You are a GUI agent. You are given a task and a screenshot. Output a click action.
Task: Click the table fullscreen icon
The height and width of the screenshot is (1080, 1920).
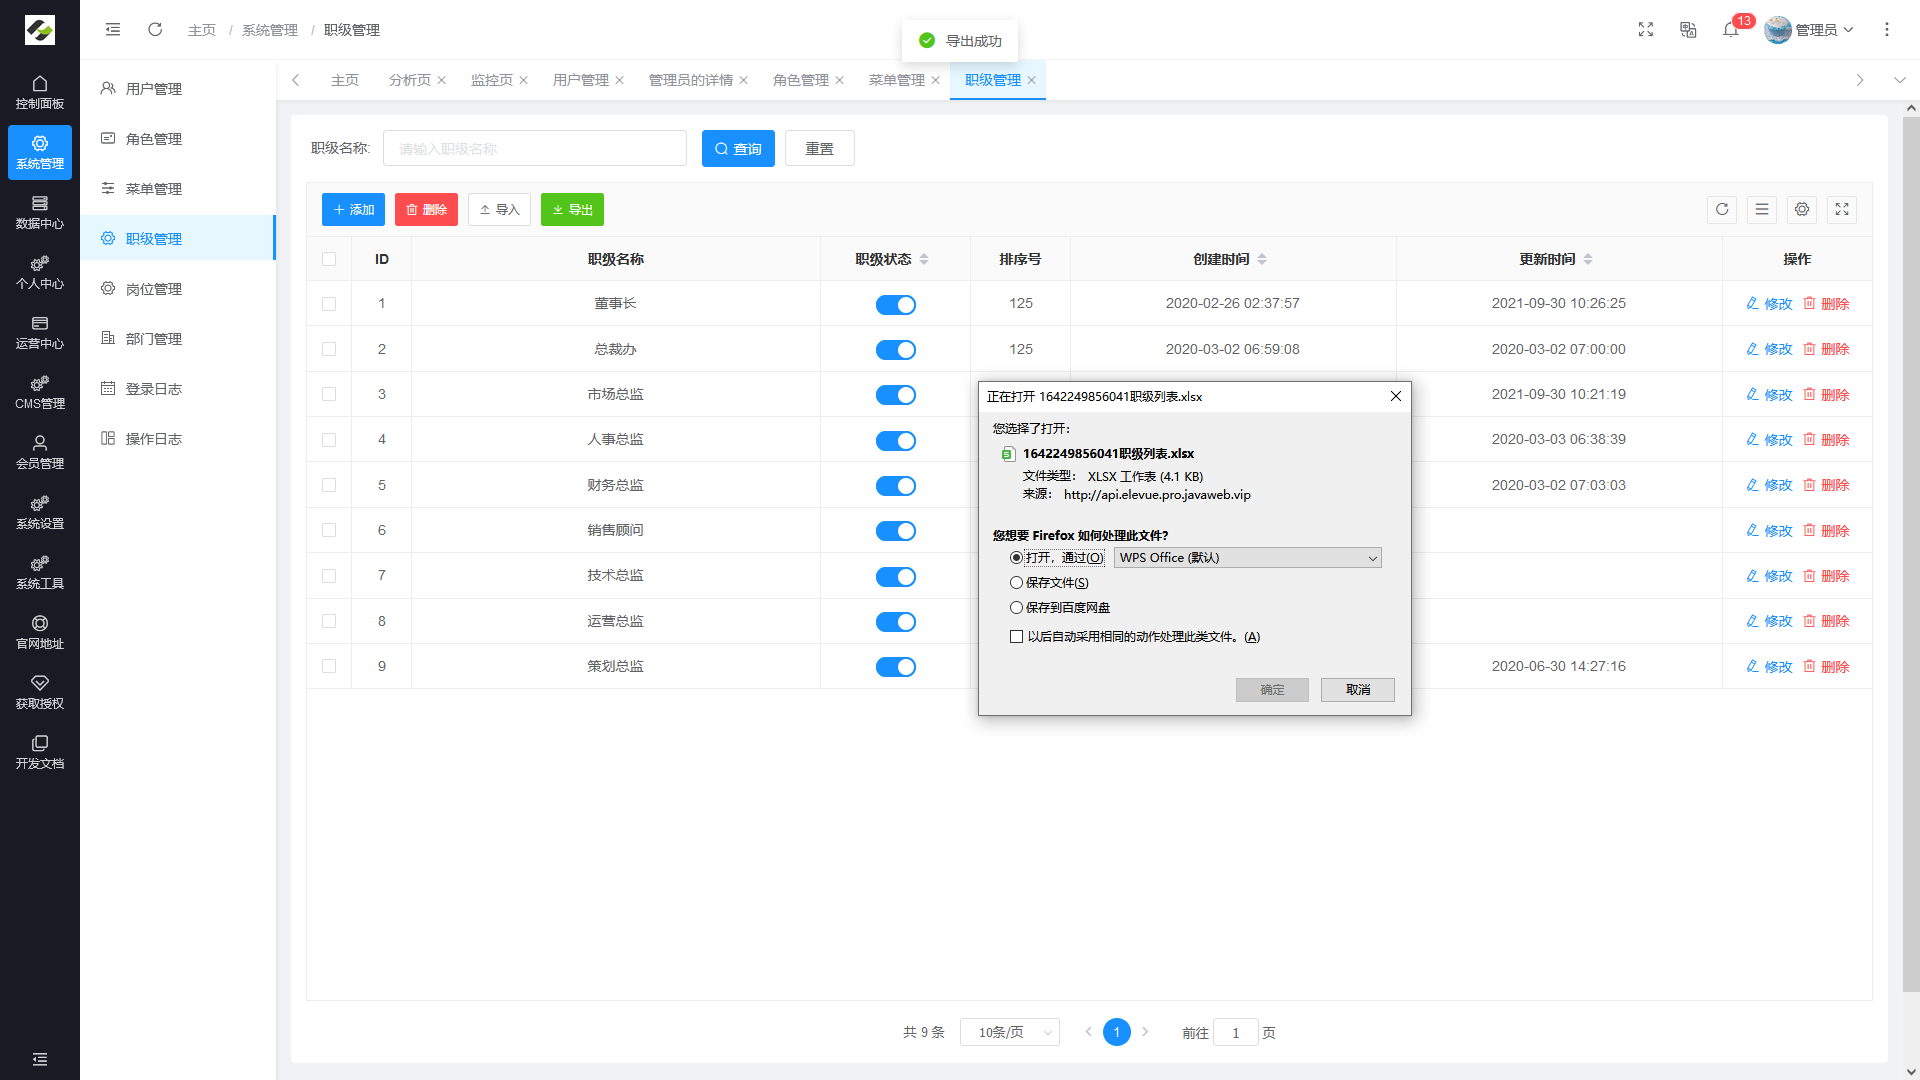pos(1841,209)
